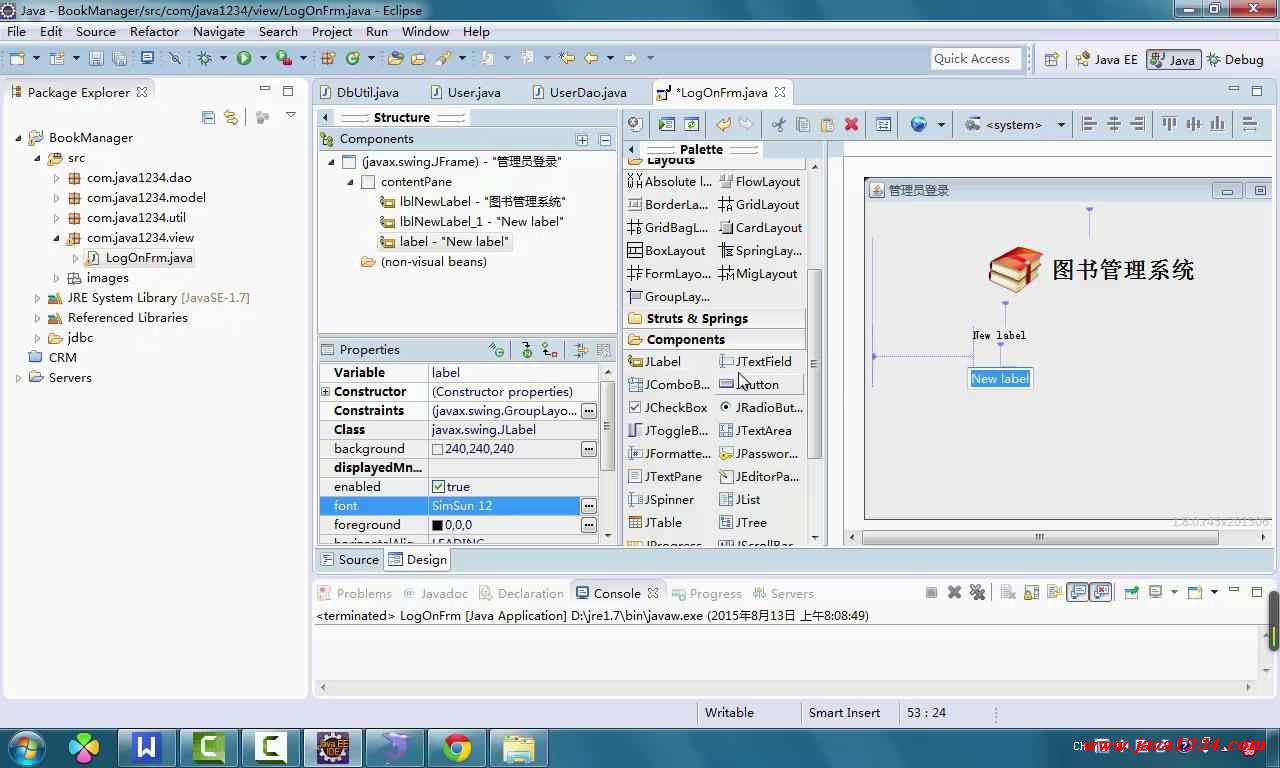This screenshot has height=768, width=1280.
Task: Click the Save disk icon
Action: tap(96, 58)
